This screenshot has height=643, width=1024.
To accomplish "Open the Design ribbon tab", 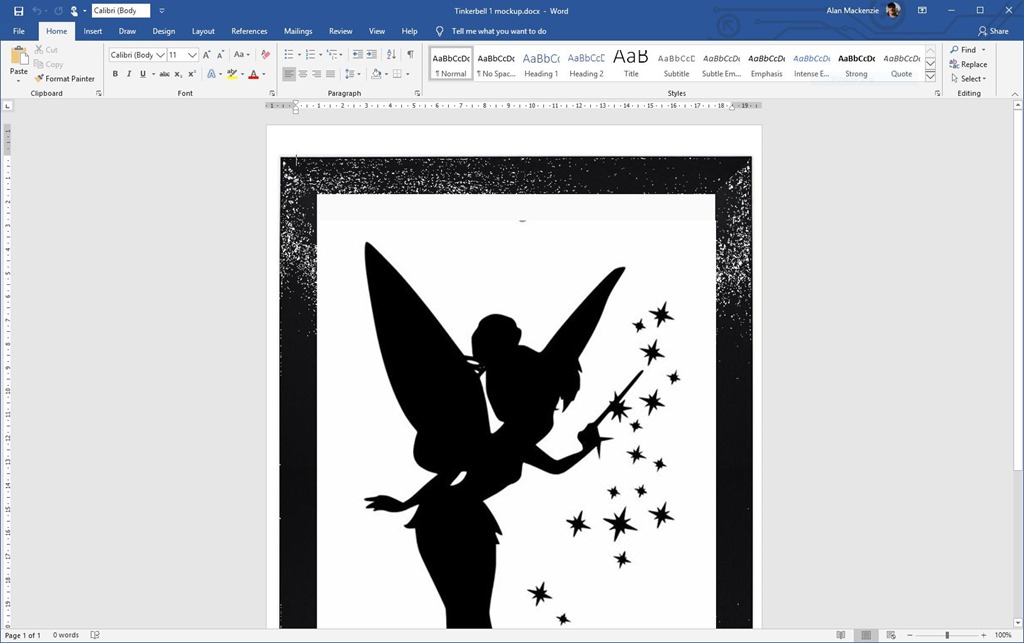I will click(163, 31).
